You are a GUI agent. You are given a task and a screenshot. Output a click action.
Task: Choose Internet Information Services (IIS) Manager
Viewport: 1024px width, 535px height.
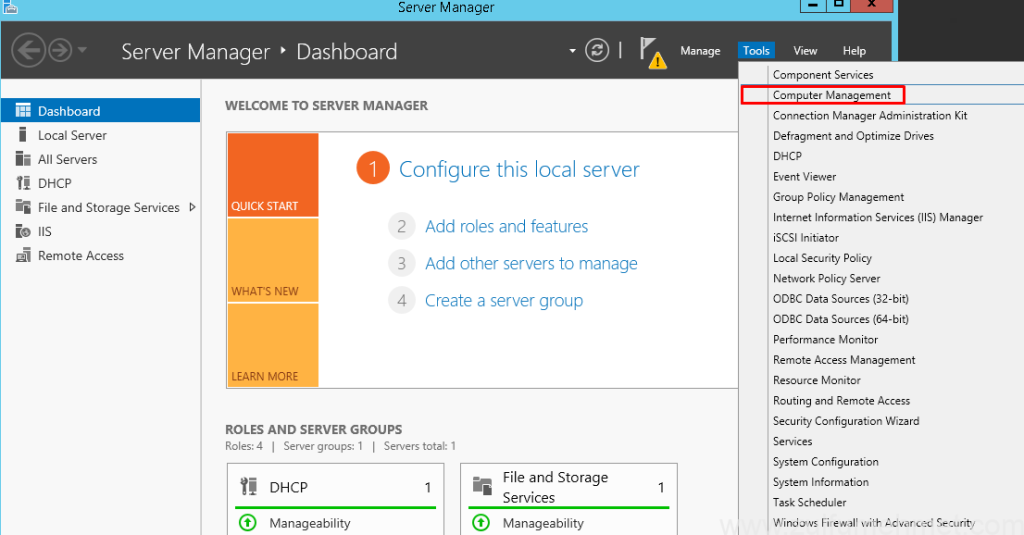click(x=878, y=217)
